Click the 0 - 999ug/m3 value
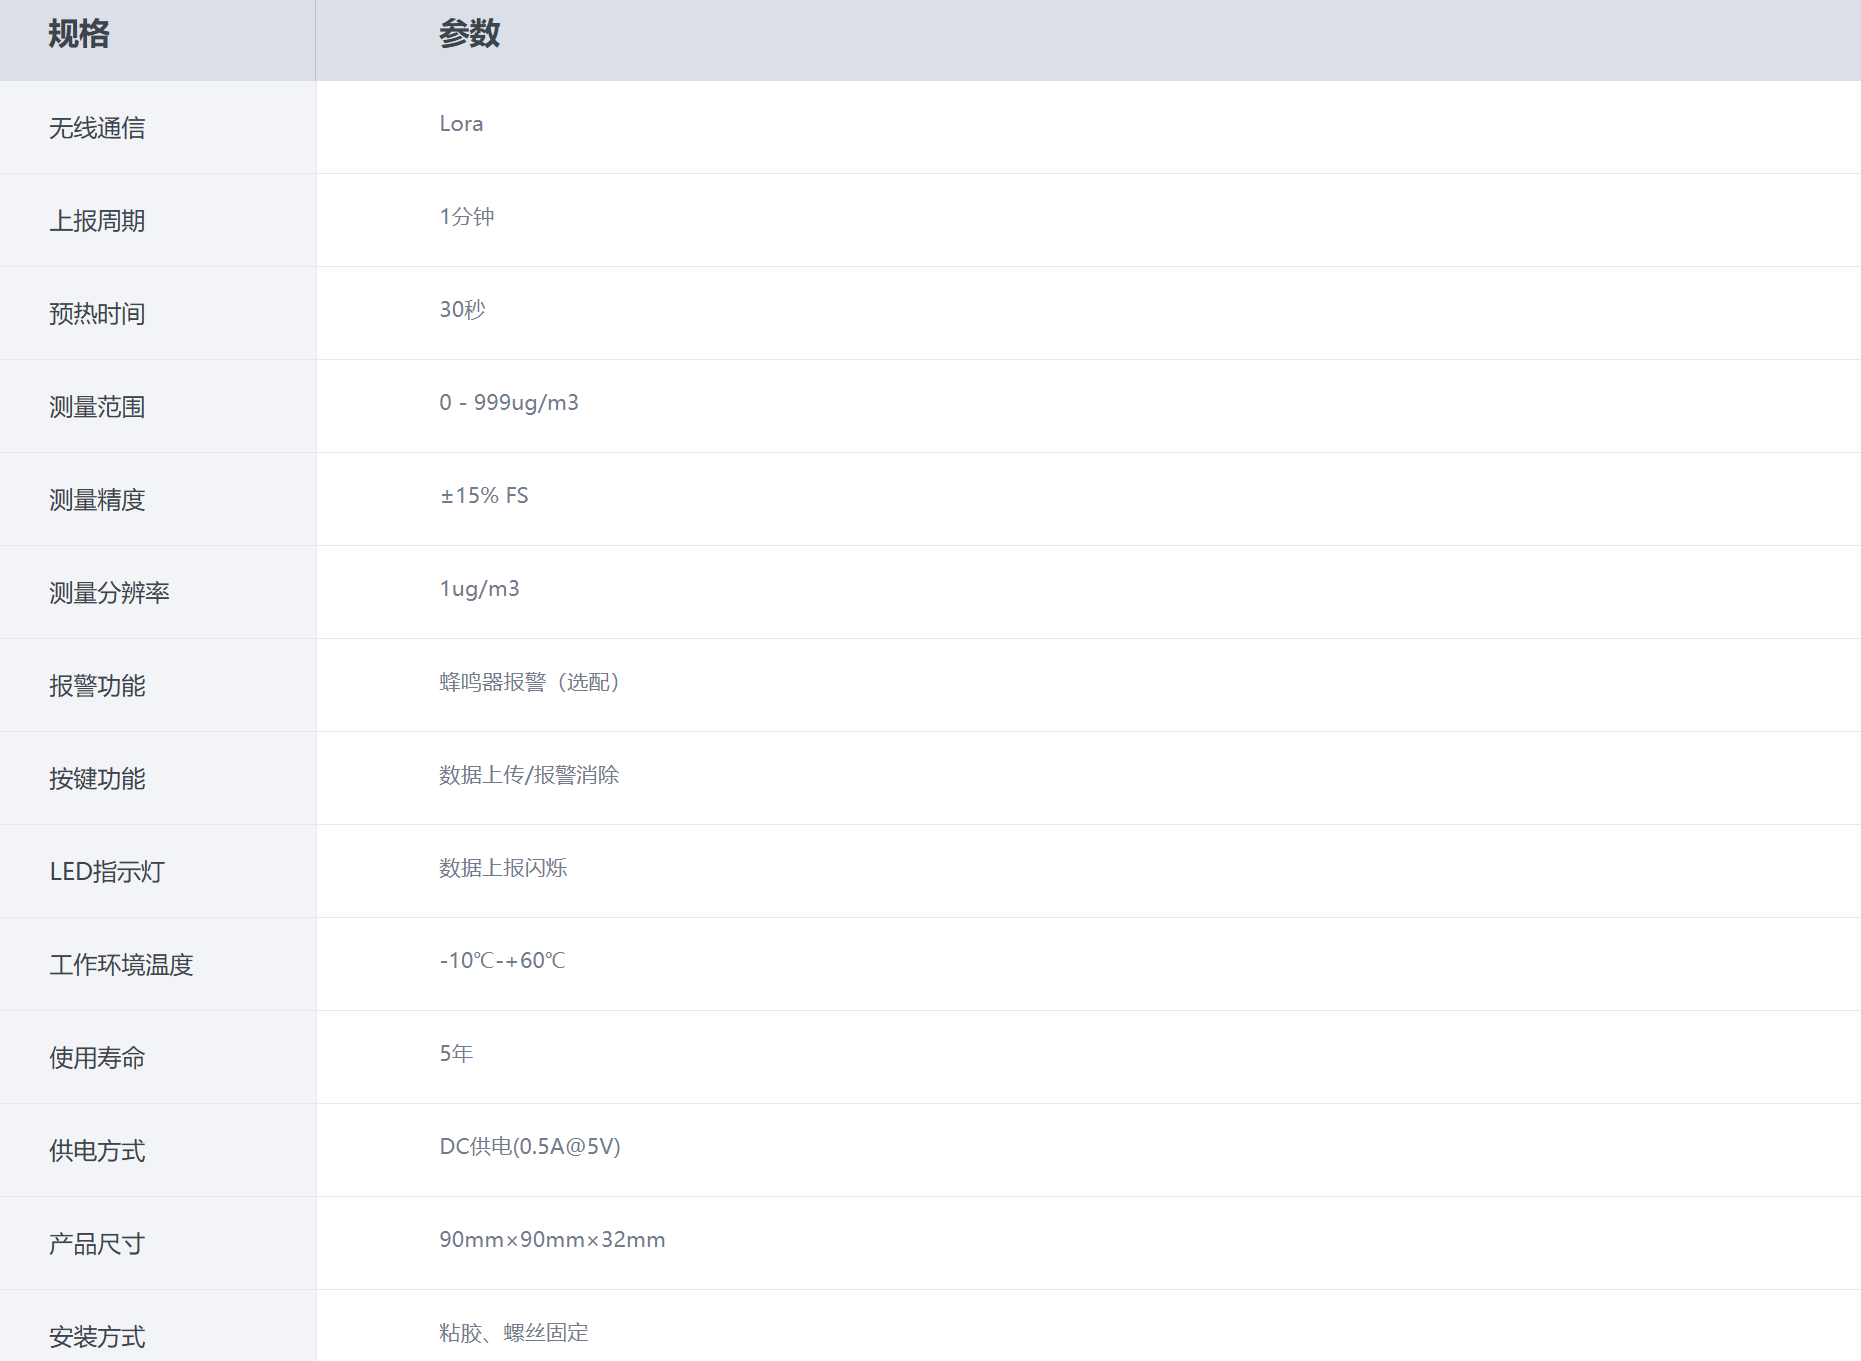 click(509, 403)
